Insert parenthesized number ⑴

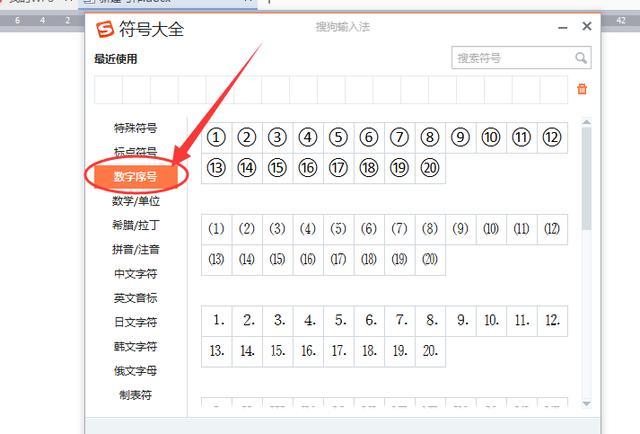(x=216, y=229)
